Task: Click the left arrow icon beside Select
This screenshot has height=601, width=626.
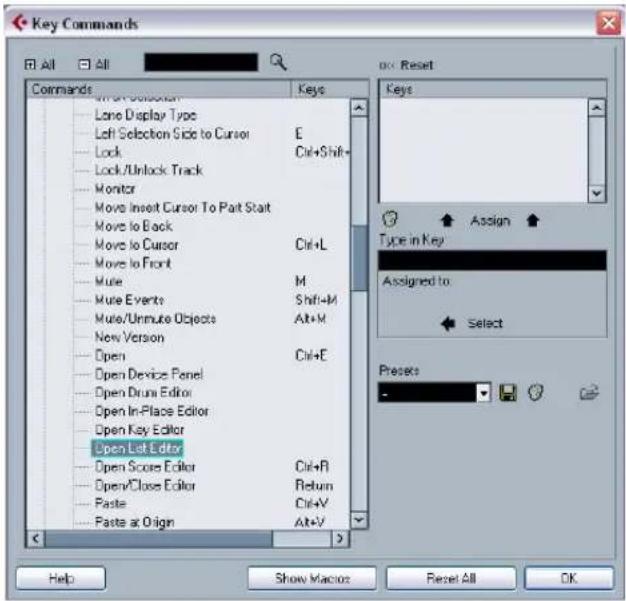Action: pos(448,323)
